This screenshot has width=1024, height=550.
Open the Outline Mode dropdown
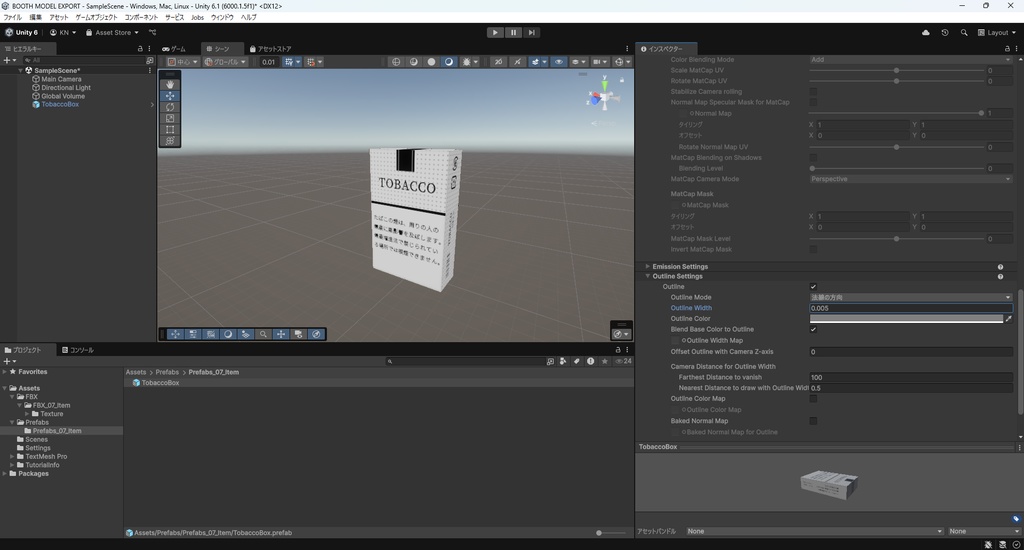pos(910,297)
